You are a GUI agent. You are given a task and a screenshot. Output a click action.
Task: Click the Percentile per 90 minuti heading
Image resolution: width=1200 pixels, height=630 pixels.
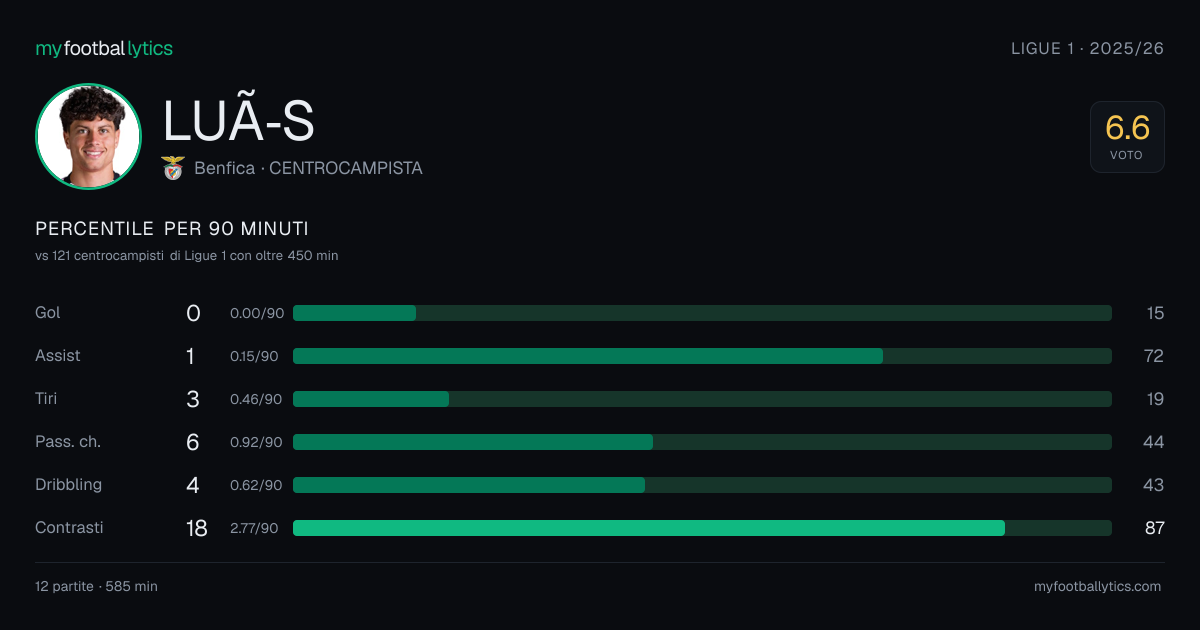click(x=172, y=229)
